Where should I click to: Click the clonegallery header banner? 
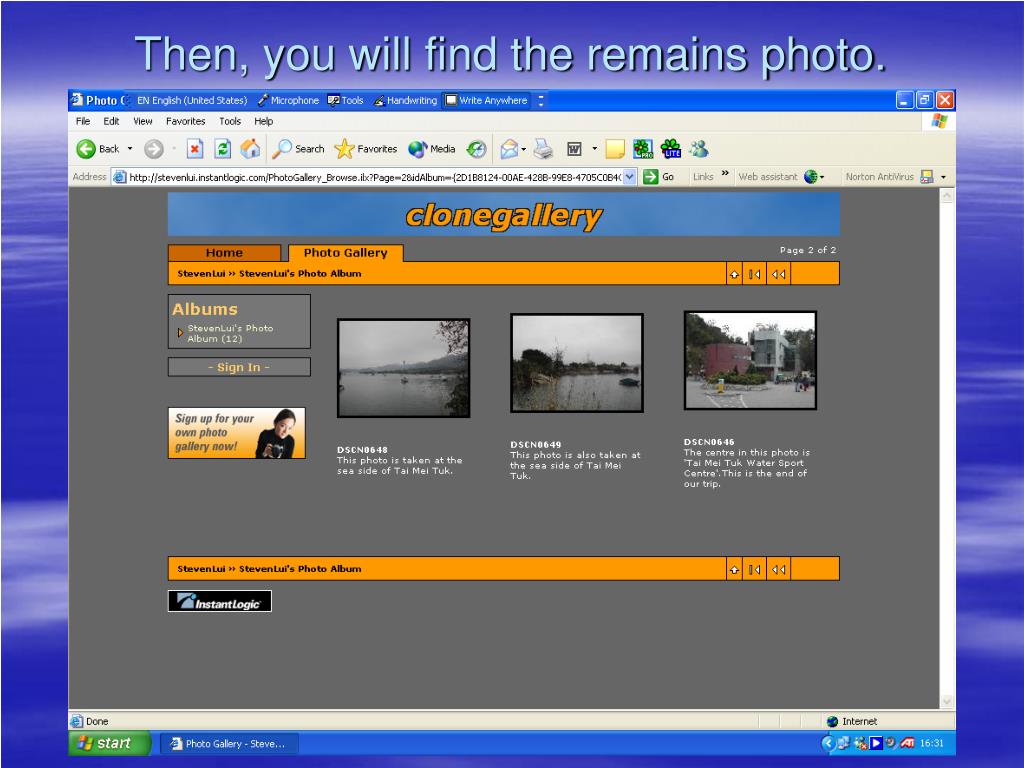[x=504, y=214]
